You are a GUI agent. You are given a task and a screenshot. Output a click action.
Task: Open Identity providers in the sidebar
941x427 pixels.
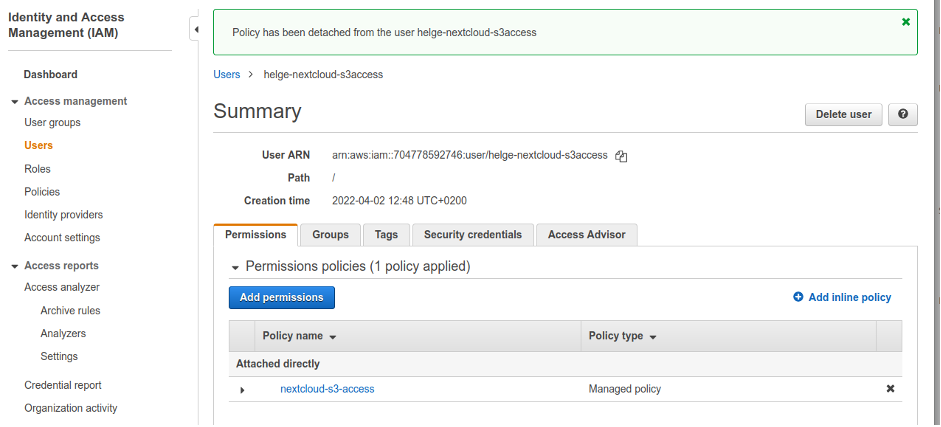point(64,215)
